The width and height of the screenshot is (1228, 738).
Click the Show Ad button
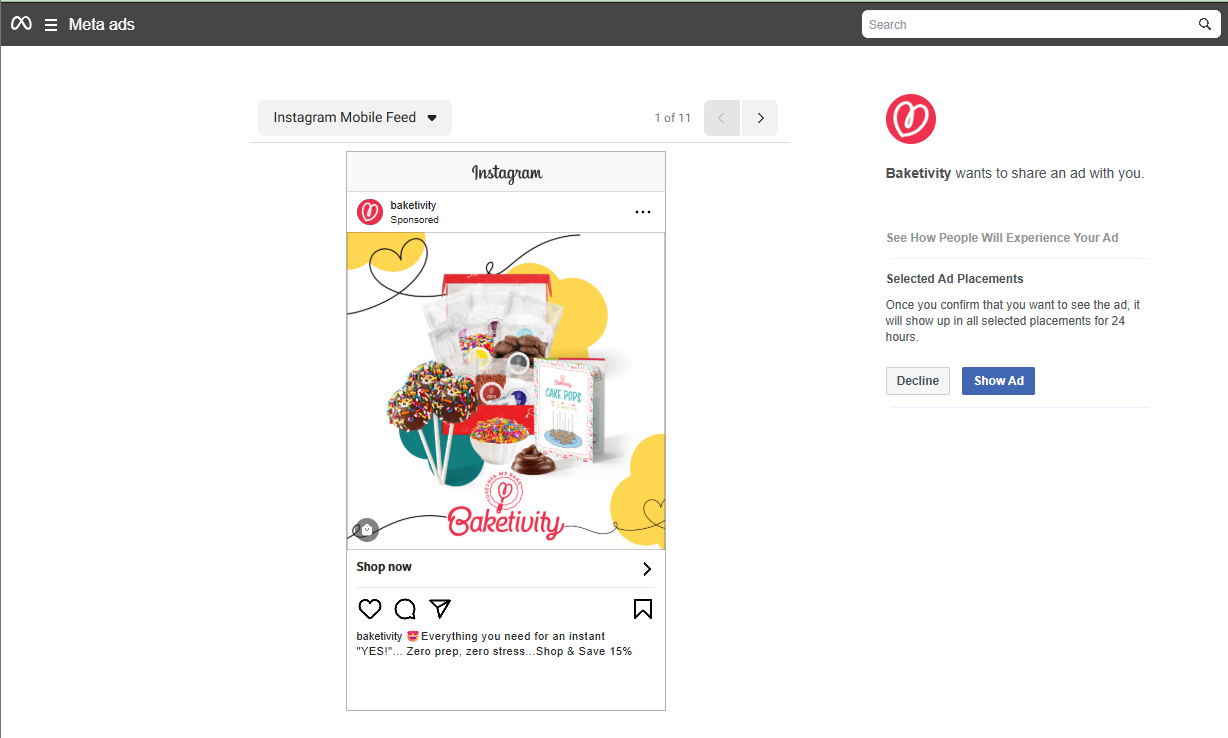pyautogui.click(x=998, y=381)
